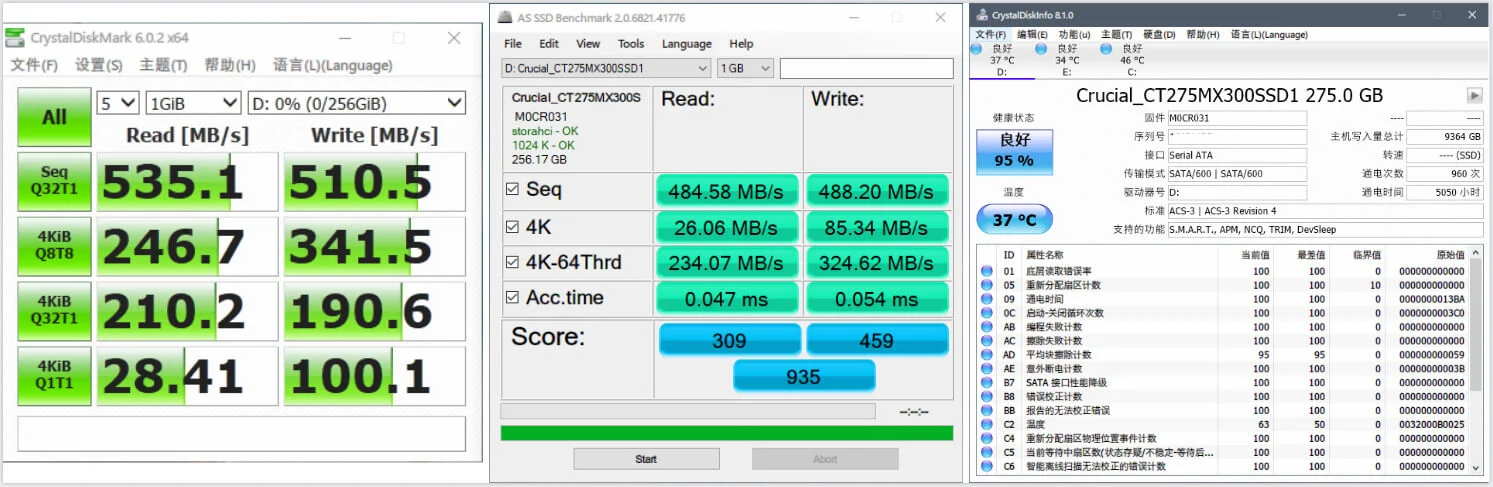This screenshot has height=487, width=1493.
Task: Click the green All benchmark button
Action: pyautogui.click(x=54, y=117)
